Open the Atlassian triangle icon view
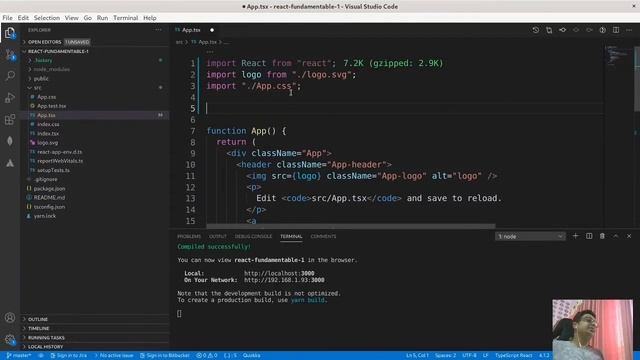This screenshot has width=640, height=360. 10,163
